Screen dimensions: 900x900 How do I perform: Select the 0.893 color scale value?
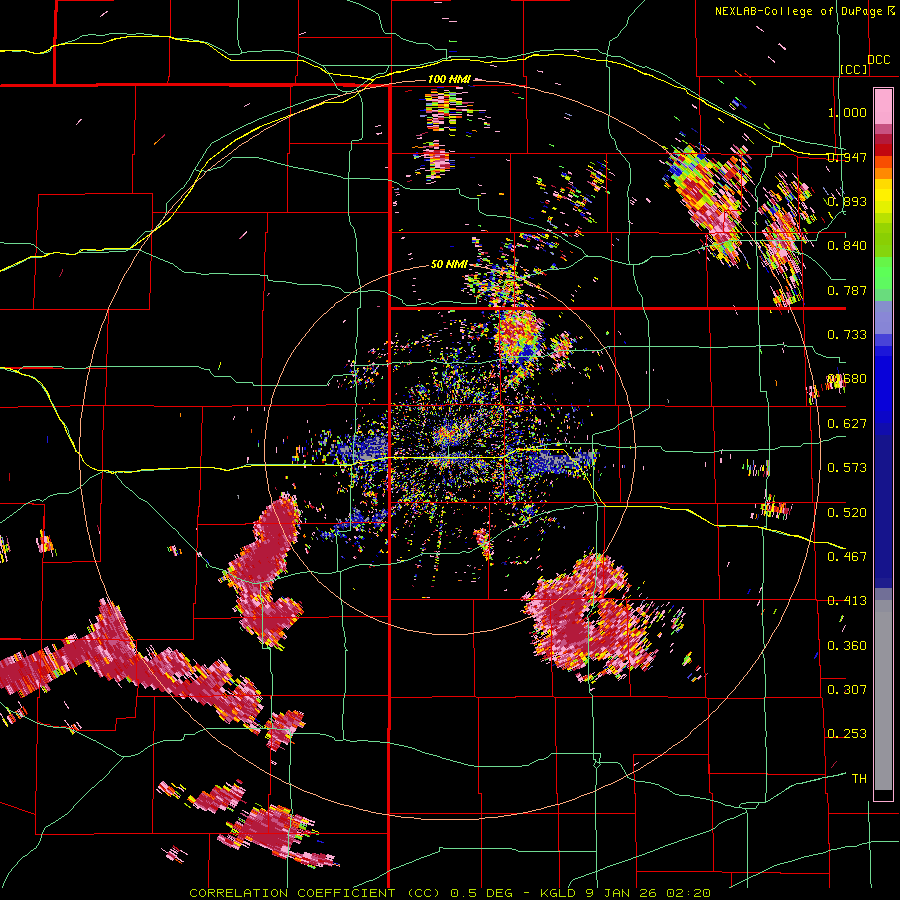click(x=847, y=201)
